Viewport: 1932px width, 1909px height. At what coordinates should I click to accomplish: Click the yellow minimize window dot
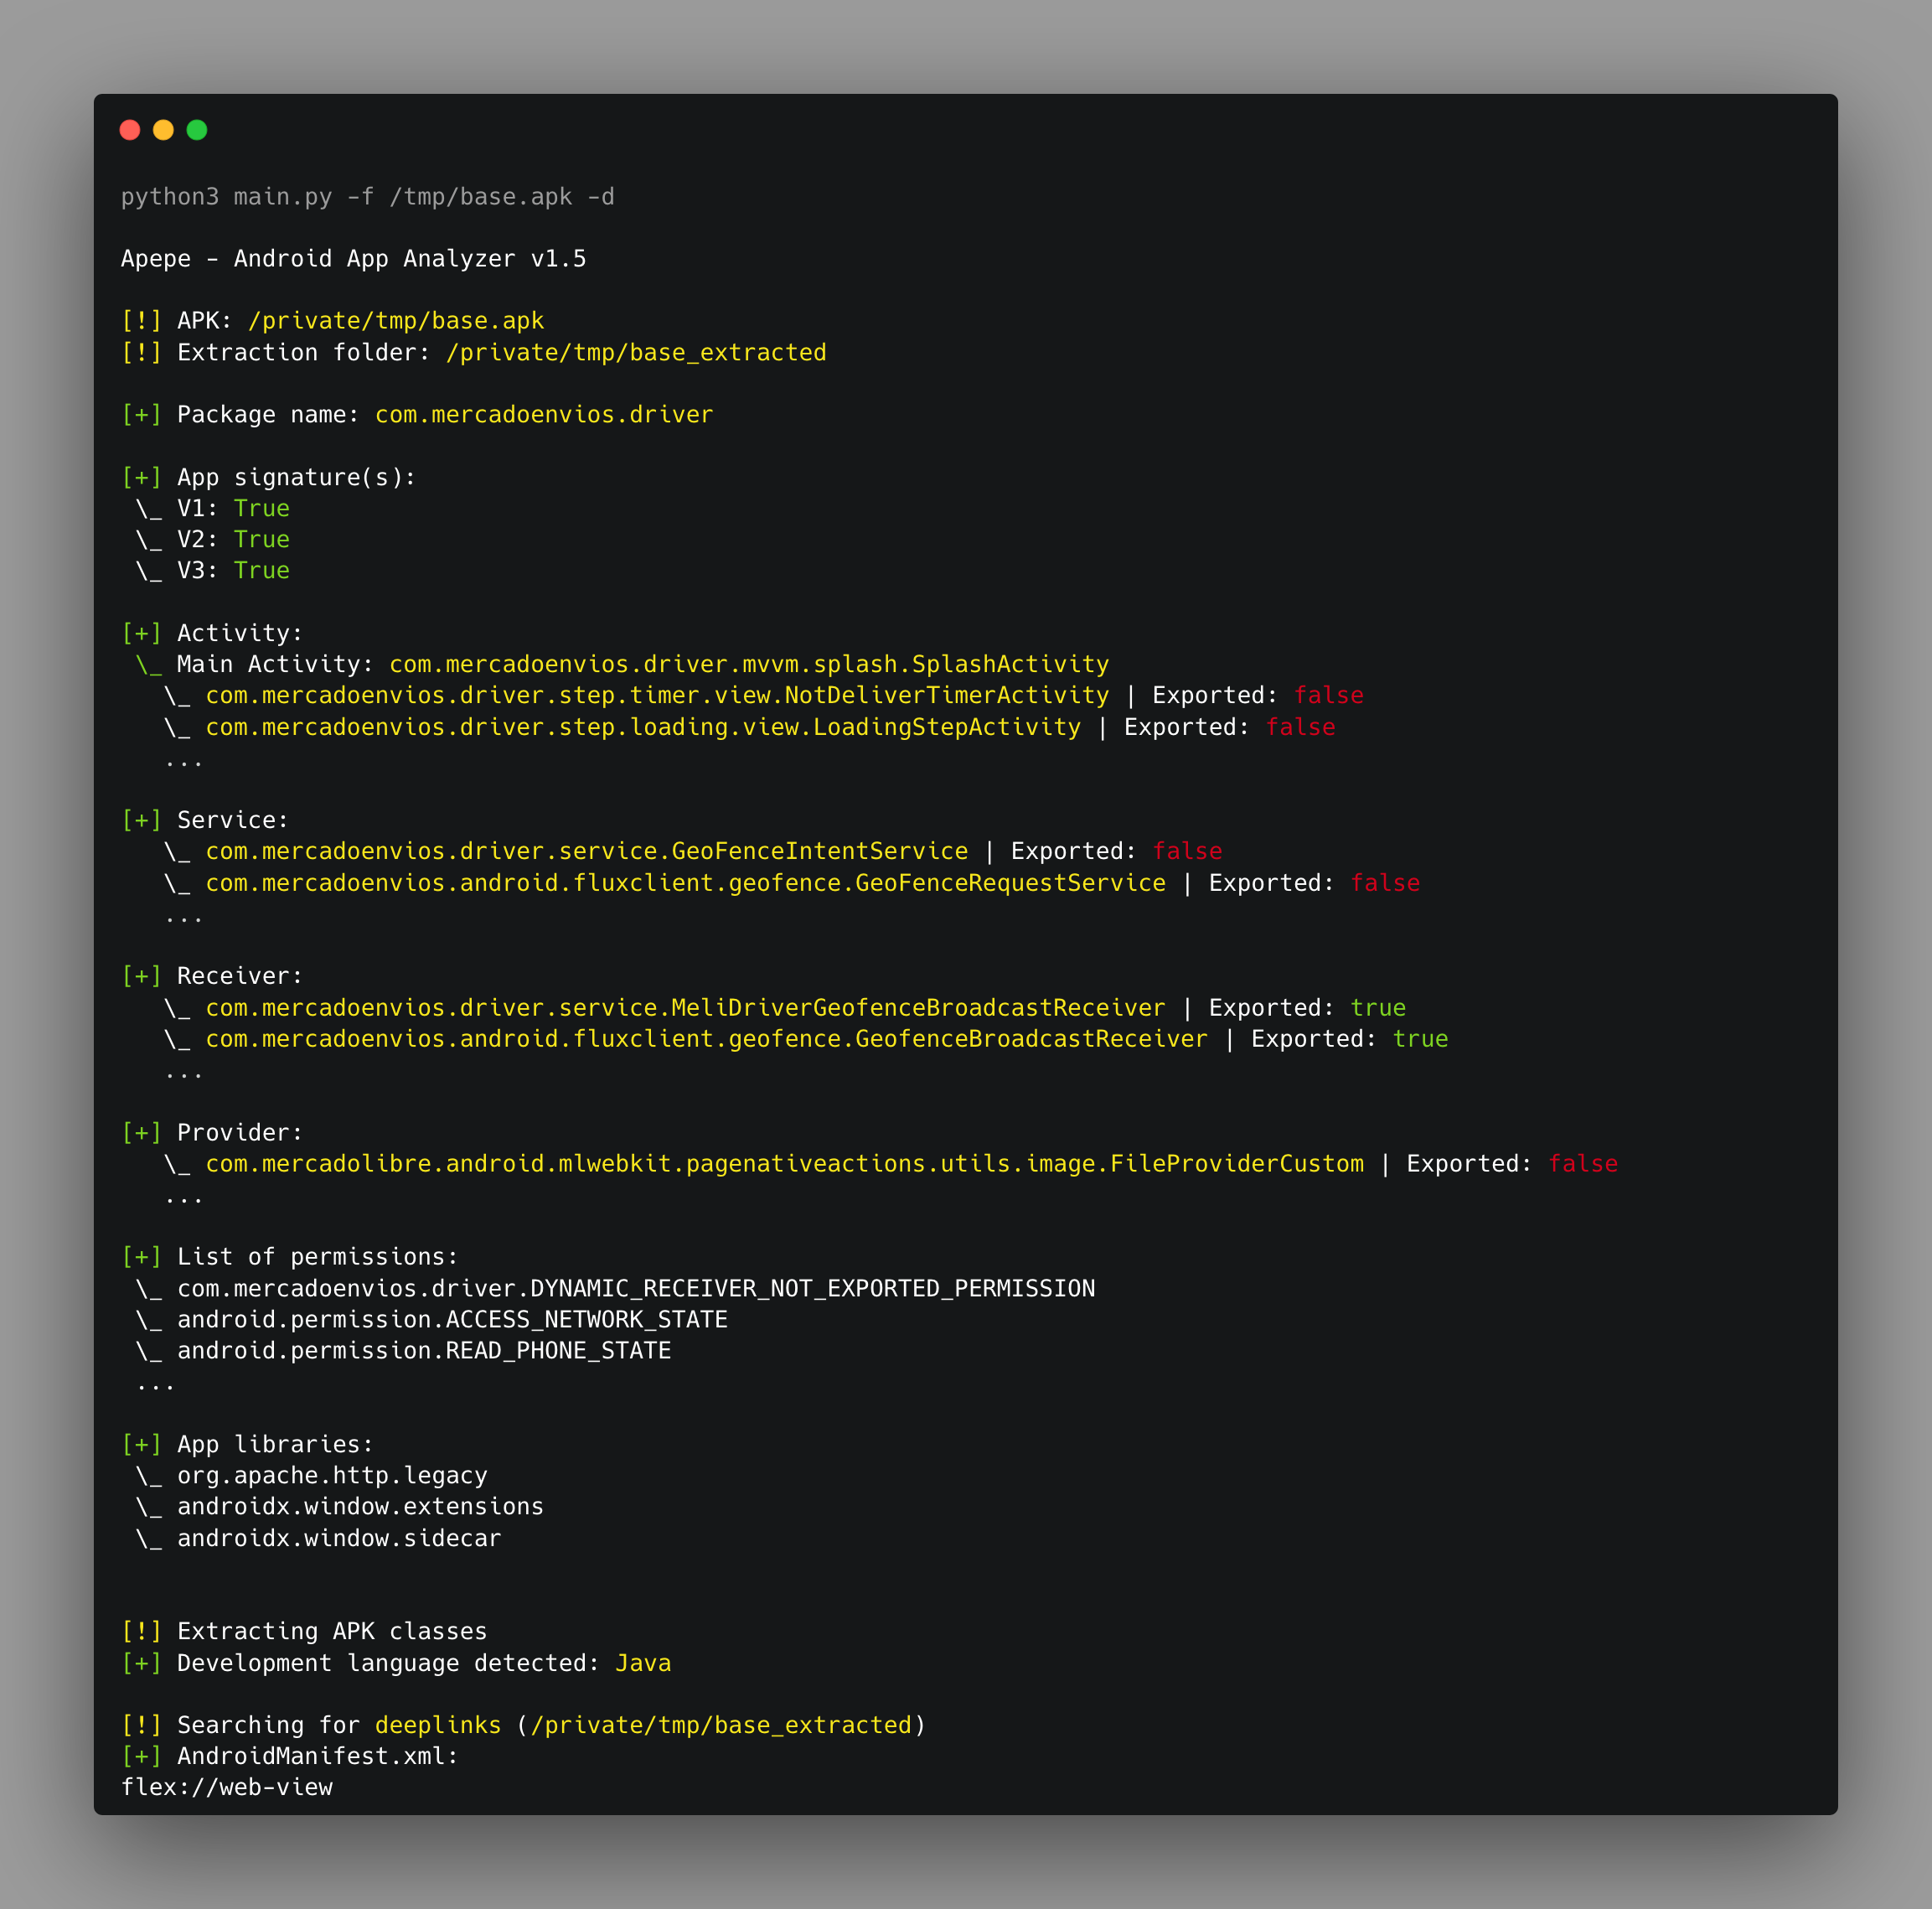163,130
